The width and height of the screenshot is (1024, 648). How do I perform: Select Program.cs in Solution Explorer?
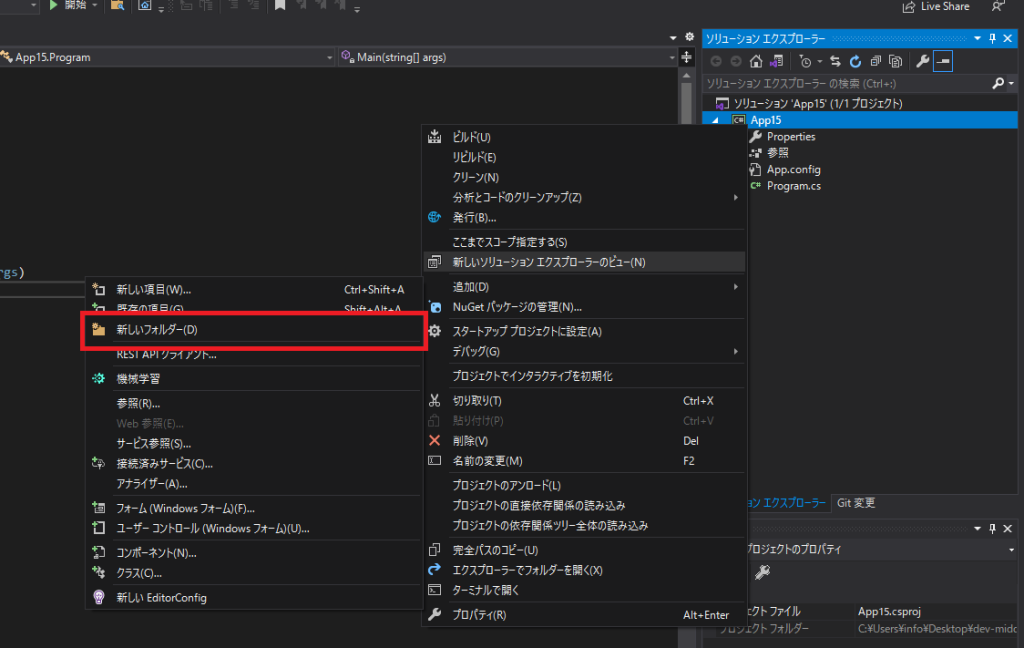coord(795,185)
